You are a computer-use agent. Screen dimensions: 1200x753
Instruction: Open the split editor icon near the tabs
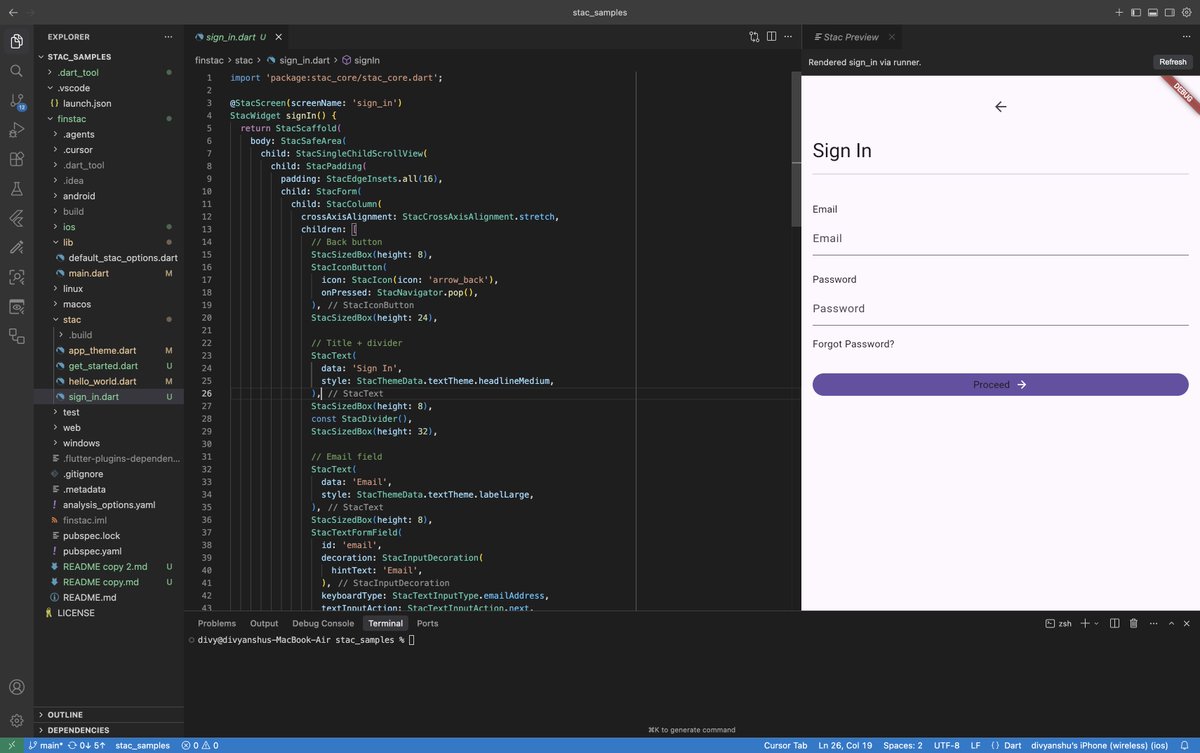point(770,36)
